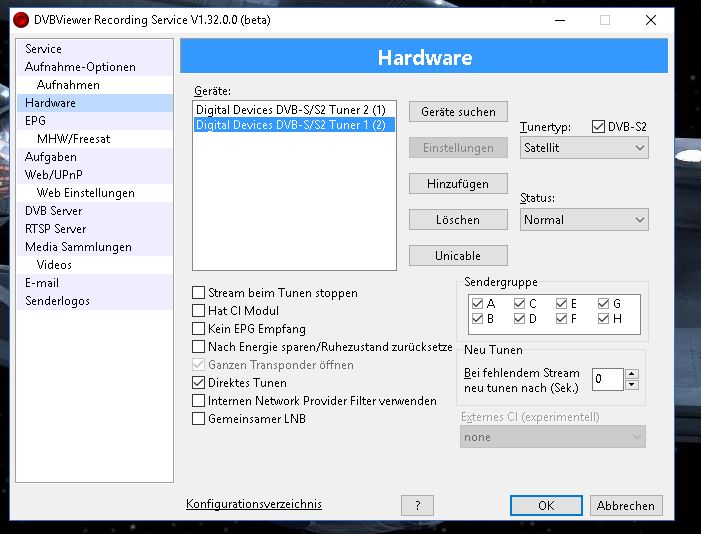
Task: Confirm with the OK button
Action: click(x=546, y=506)
